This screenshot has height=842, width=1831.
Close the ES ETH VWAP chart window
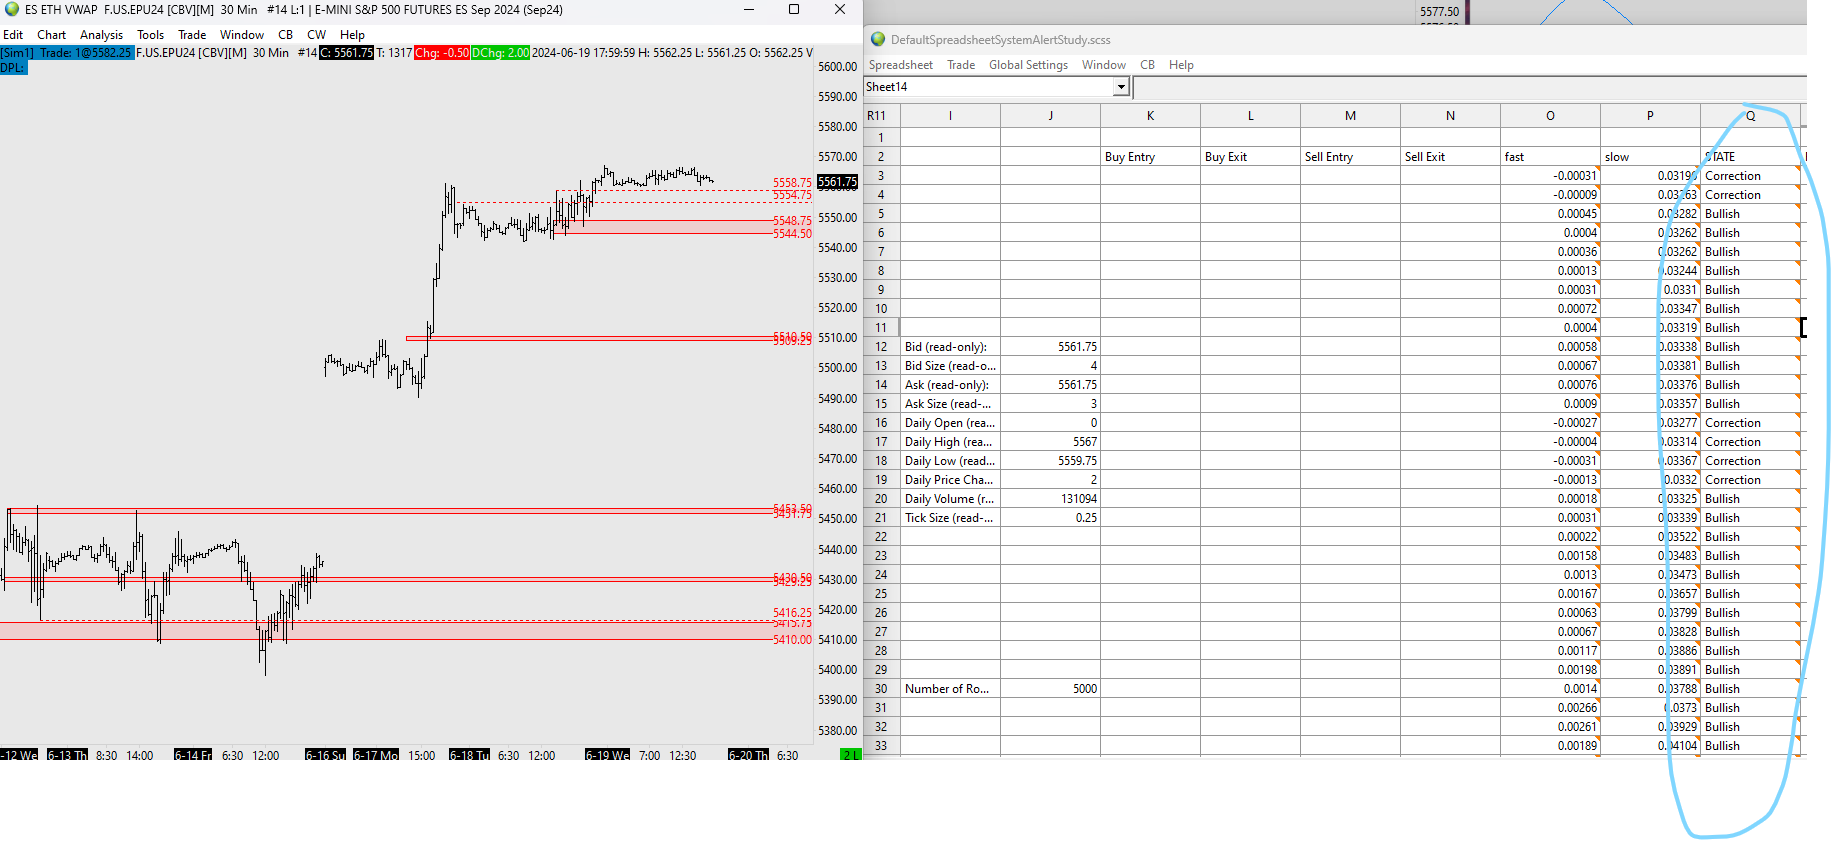[x=840, y=10]
